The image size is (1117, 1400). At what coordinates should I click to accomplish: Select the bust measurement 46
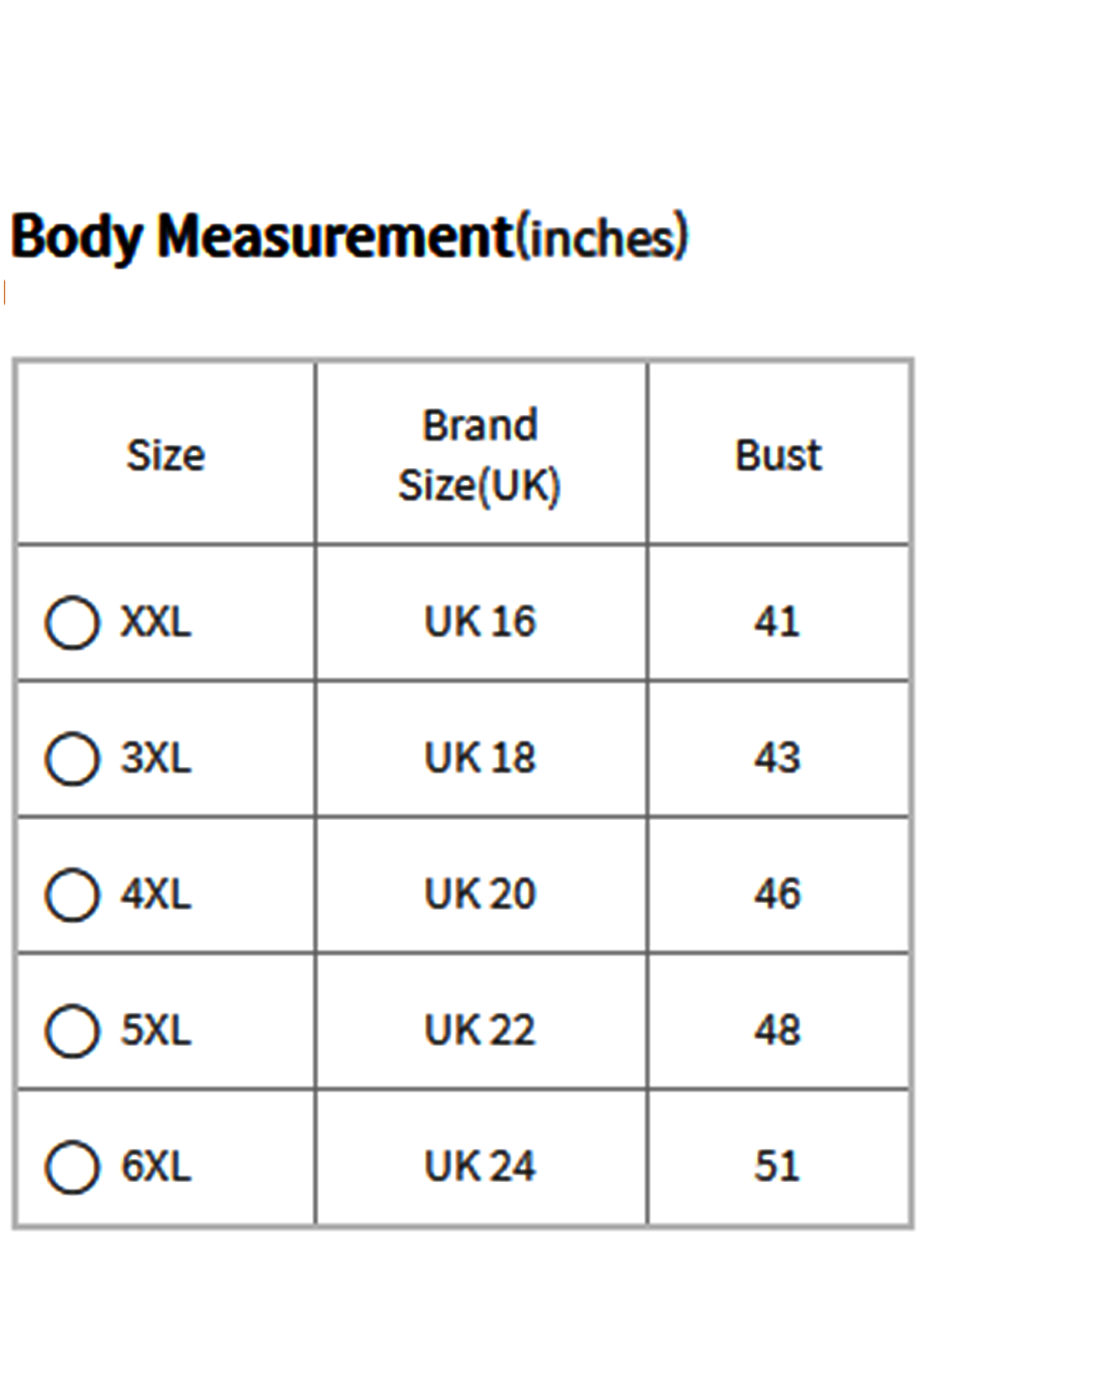[x=777, y=894]
